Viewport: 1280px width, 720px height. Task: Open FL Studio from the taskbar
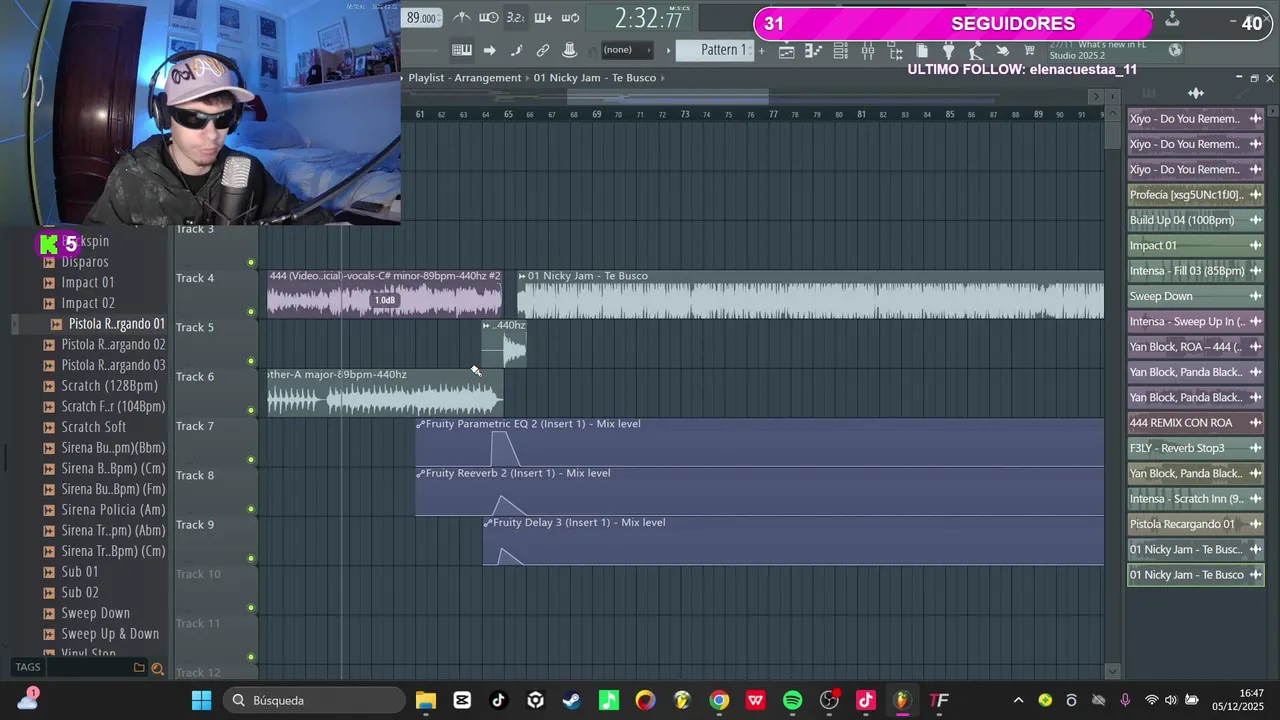pyautogui.click(x=902, y=700)
